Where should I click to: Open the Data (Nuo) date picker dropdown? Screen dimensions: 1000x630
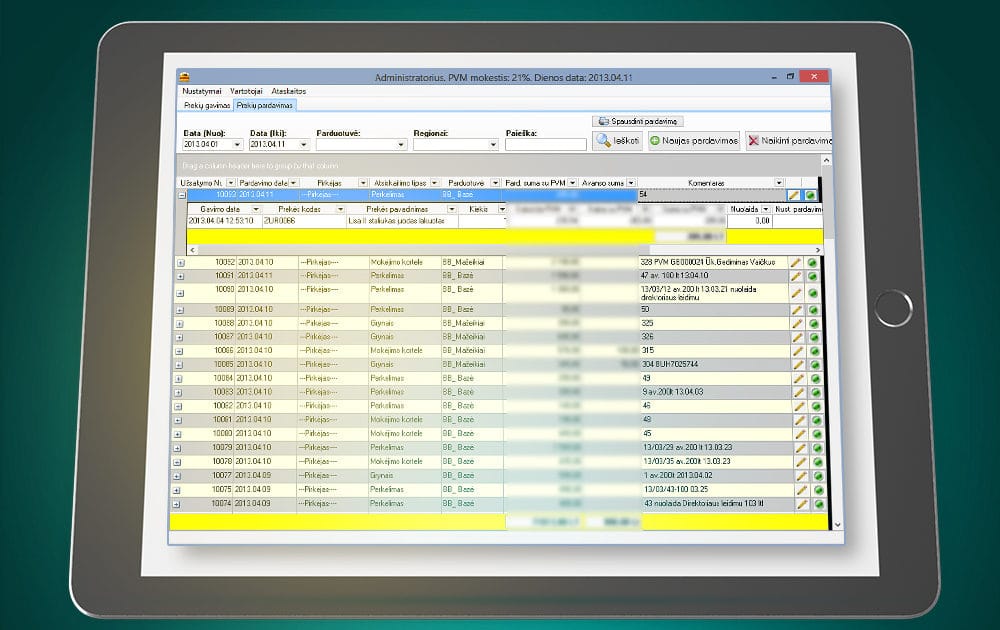237,145
